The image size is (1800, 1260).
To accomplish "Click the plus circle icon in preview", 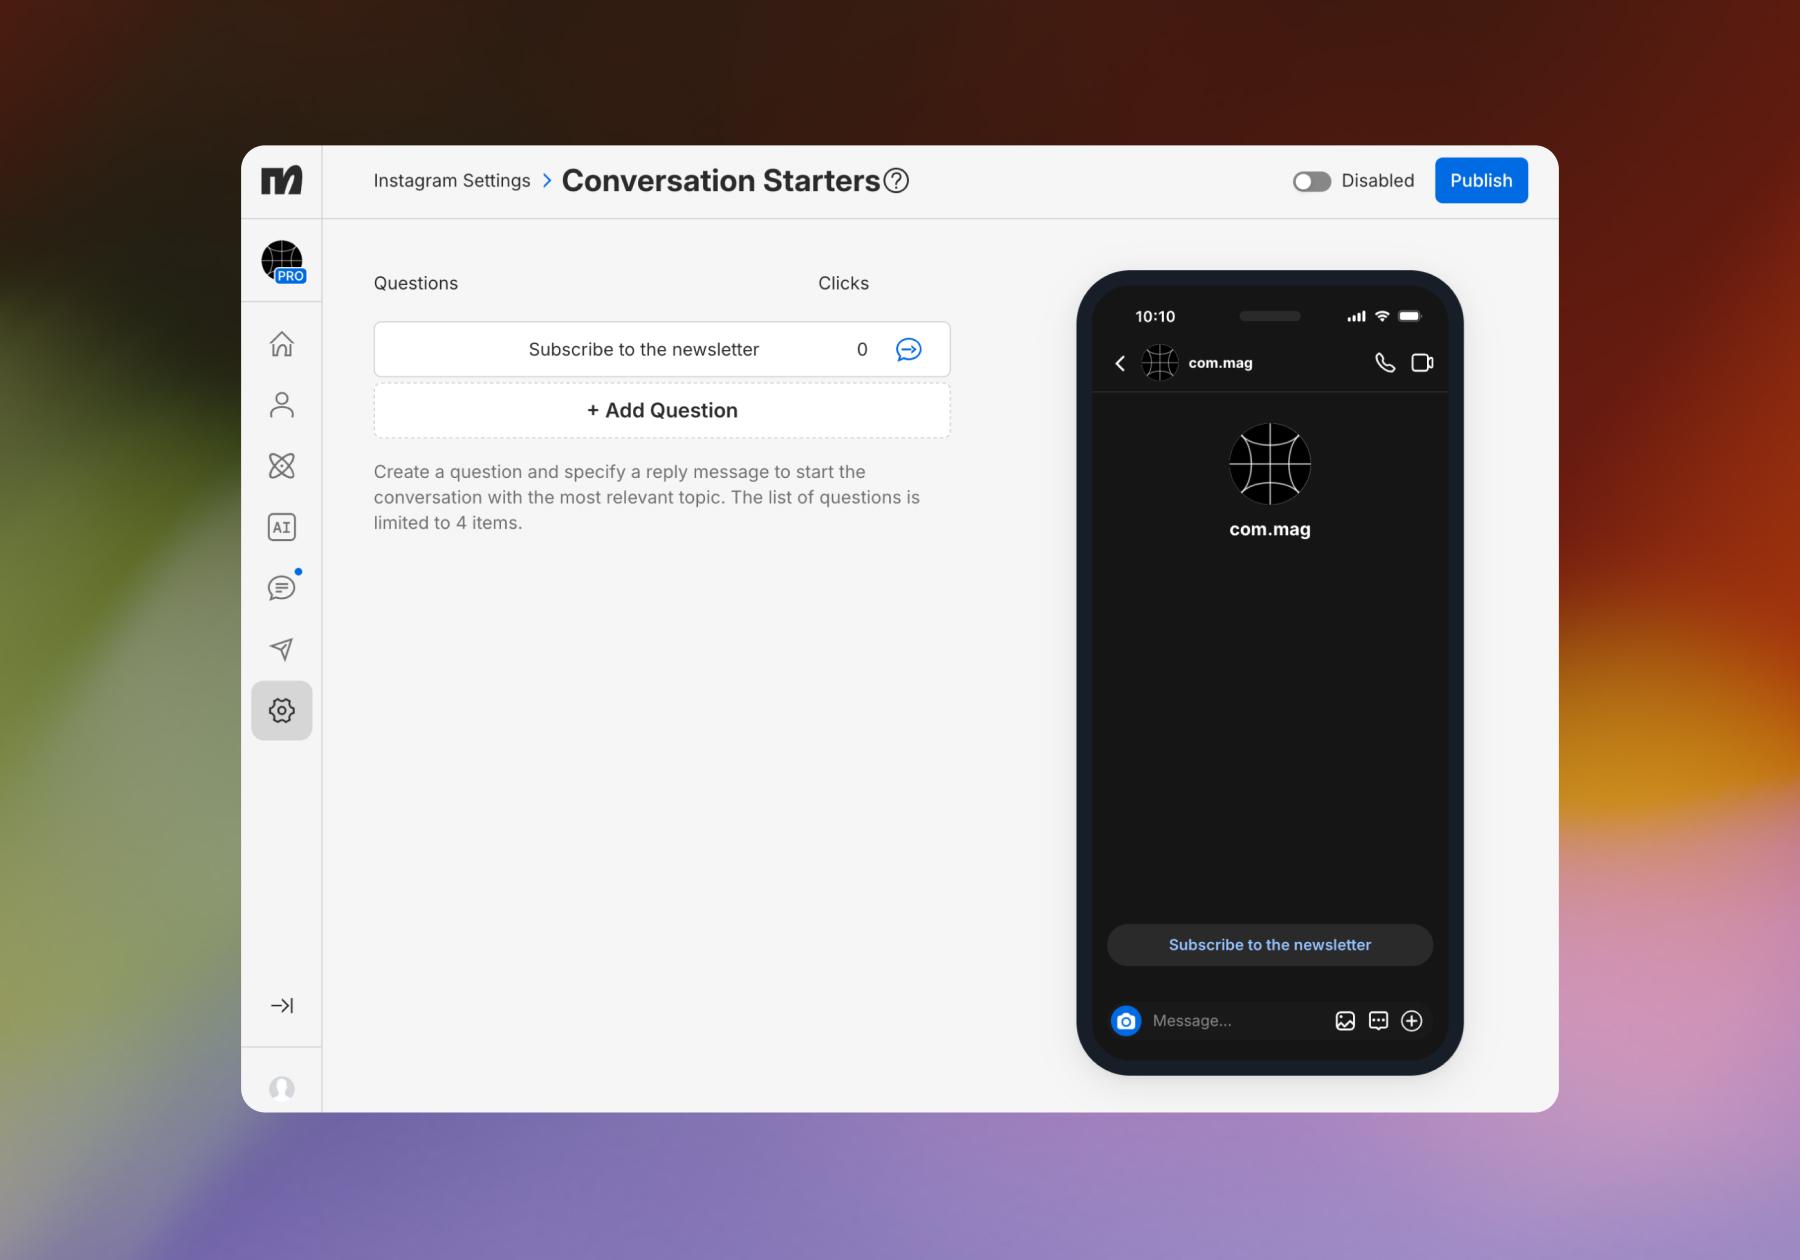I will pyautogui.click(x=1412, y=1021).
